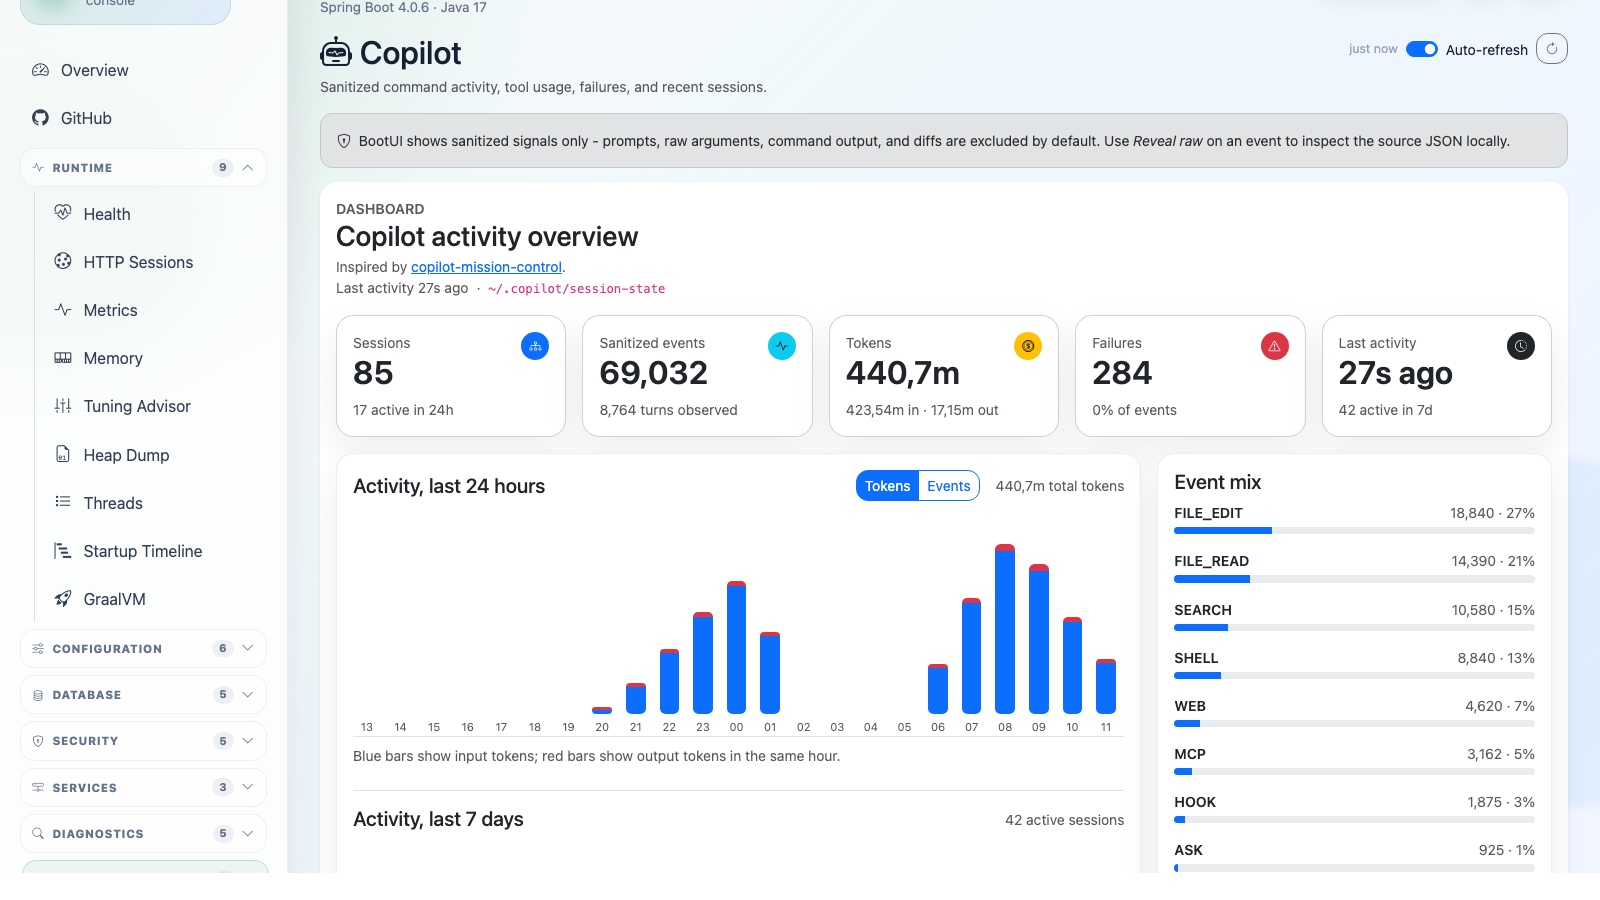The height and width of the screenshot is (900, 1600).
Task: Click the Threads list icon
Action: tap(63, 502)
